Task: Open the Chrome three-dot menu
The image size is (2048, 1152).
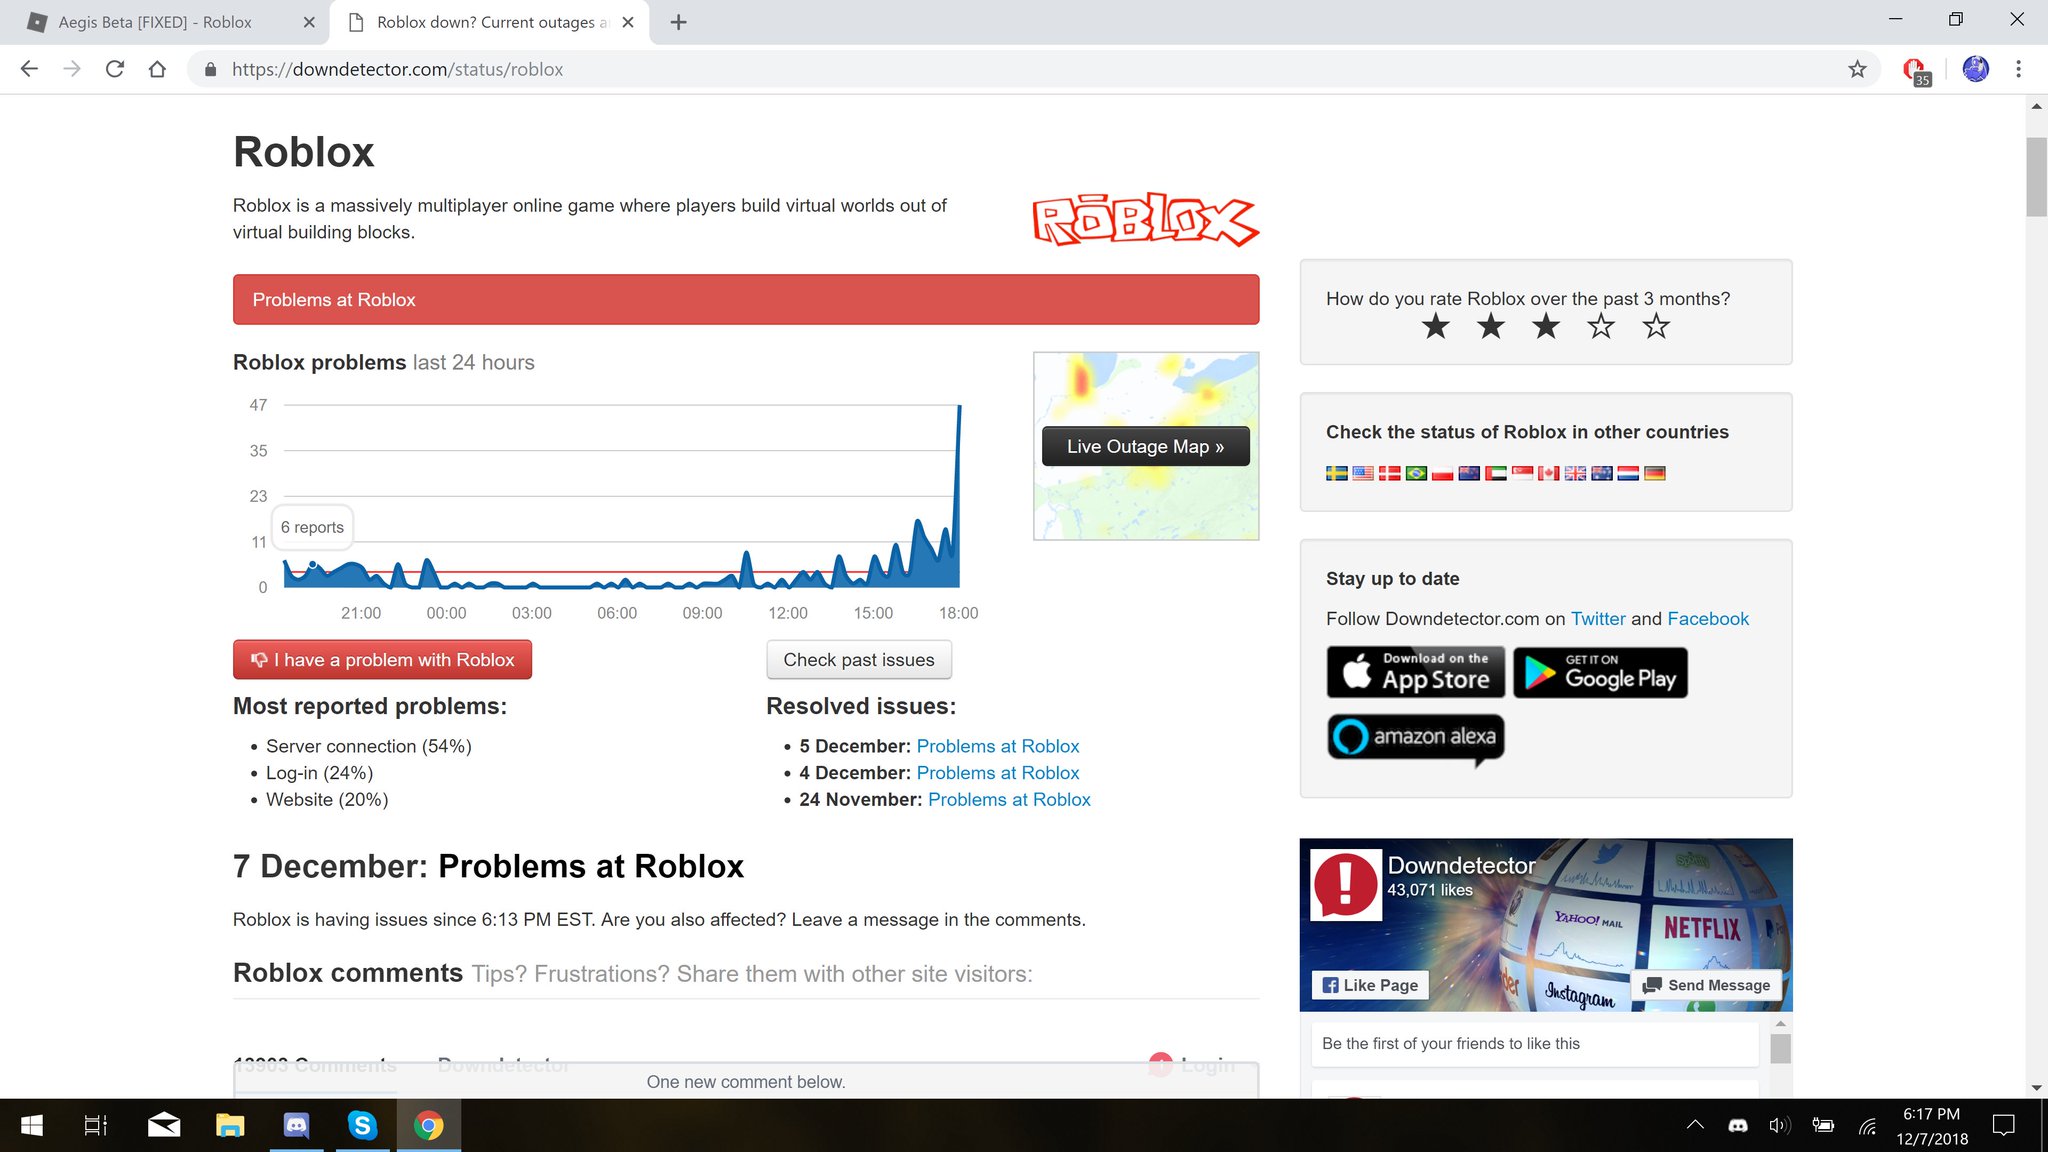Action: click(x=2018, y=69)
